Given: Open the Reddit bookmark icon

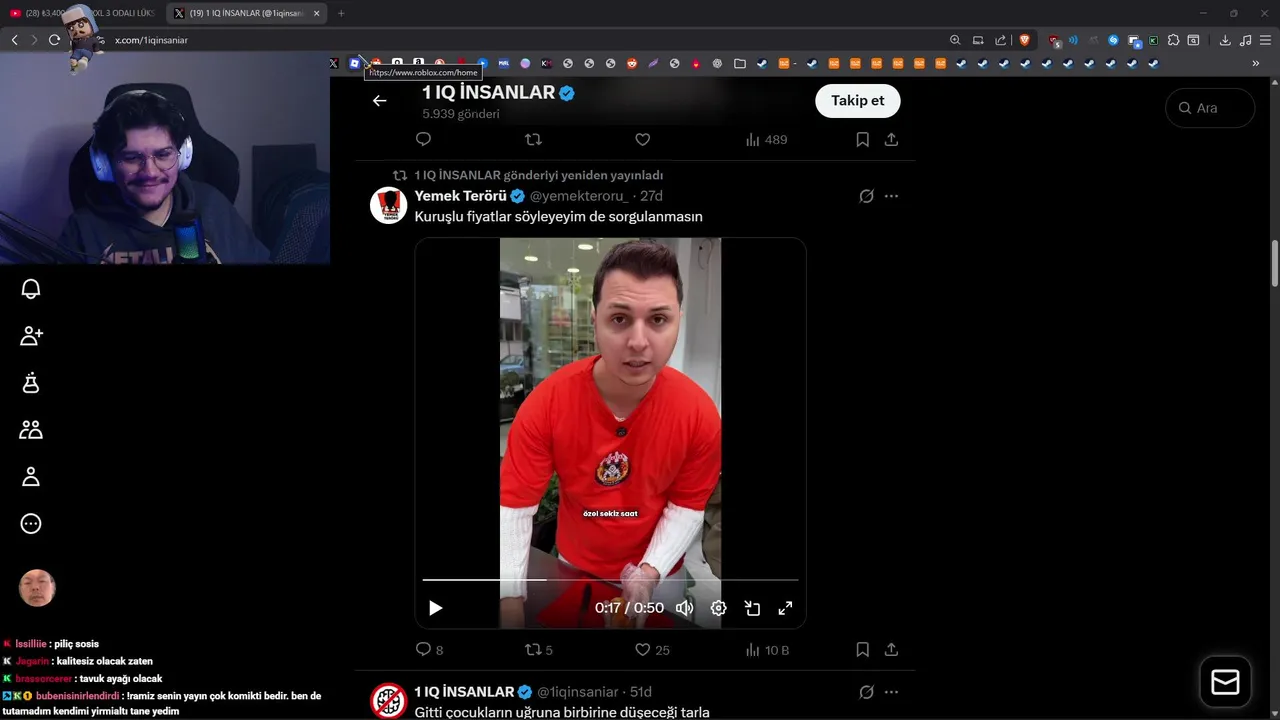Looking at the screenshot, I should point(632,63).
